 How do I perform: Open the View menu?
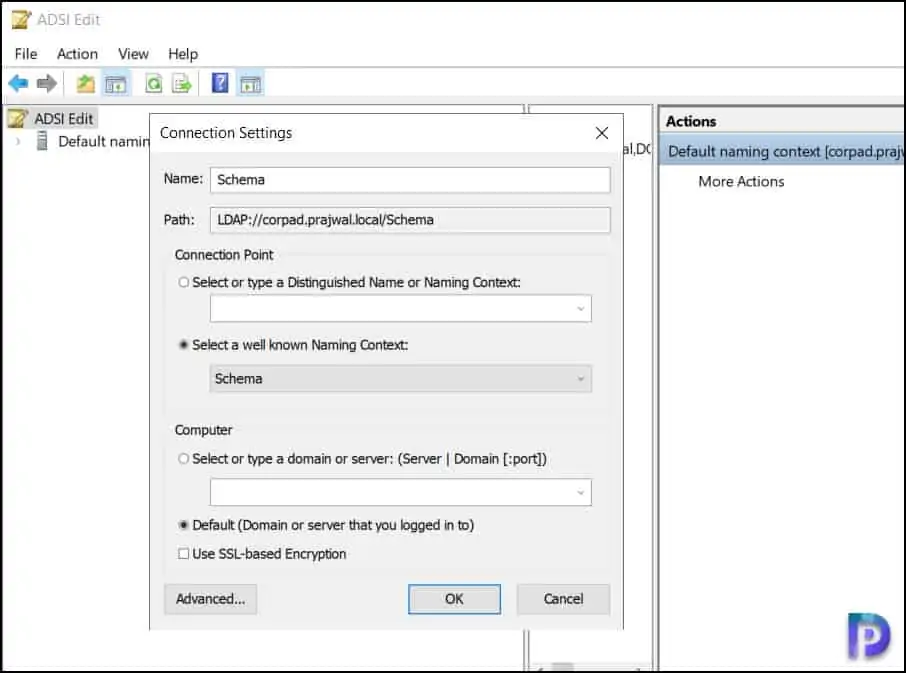[x=133, y=54]
